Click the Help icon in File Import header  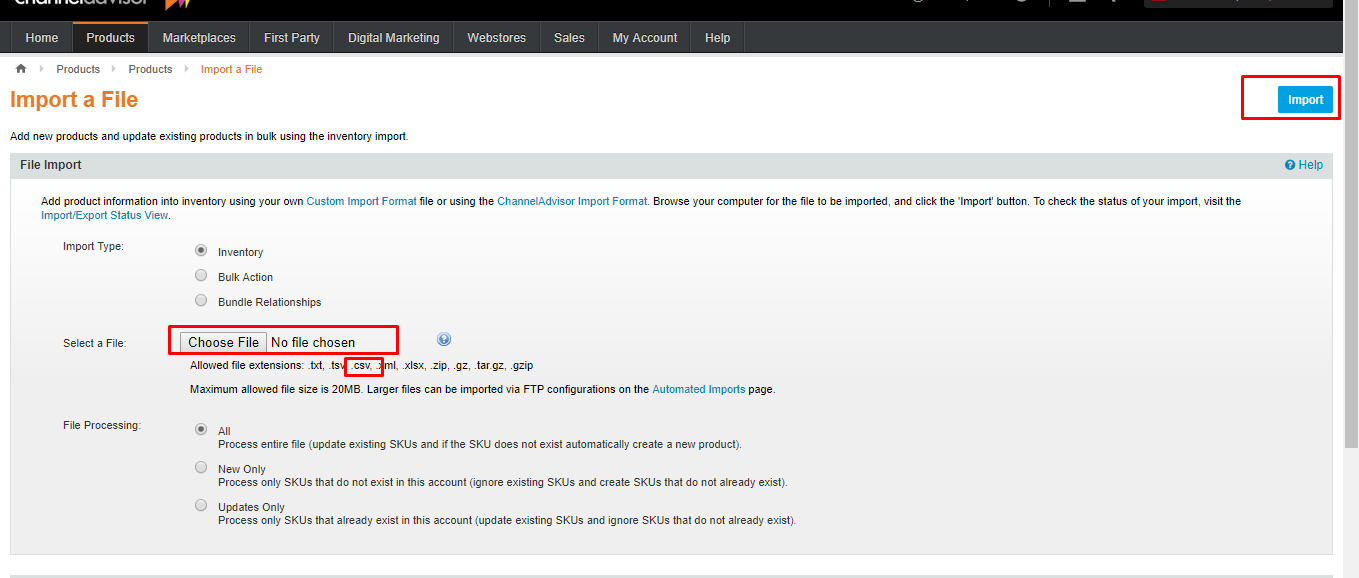click(x=1290, y=165)
